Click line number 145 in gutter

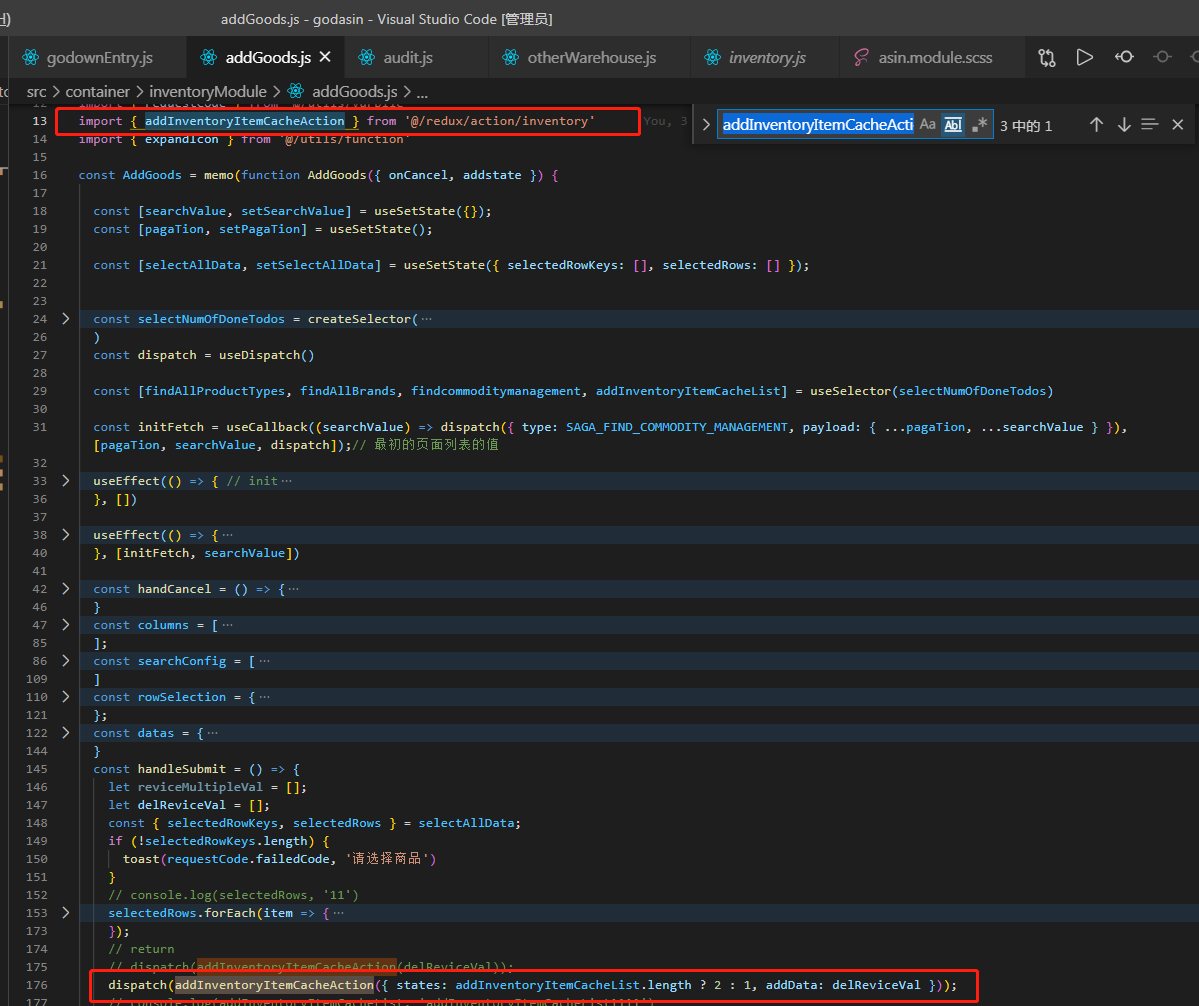tap(36, 769)
